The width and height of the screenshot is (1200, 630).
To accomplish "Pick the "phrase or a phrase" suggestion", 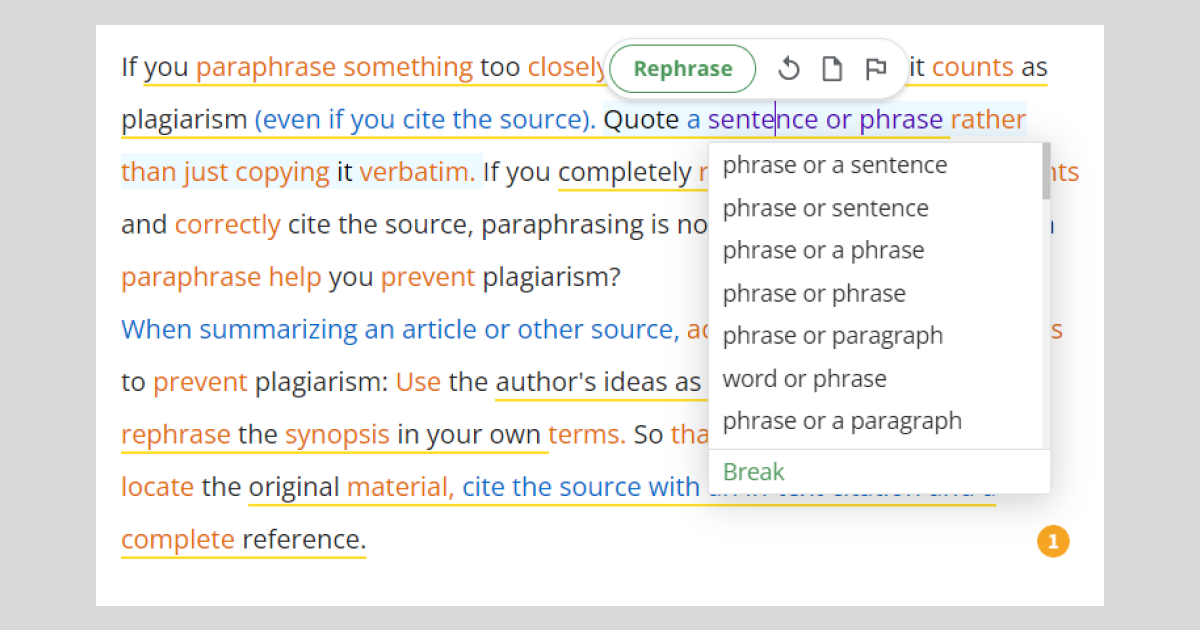I will [x=823, y=250].
